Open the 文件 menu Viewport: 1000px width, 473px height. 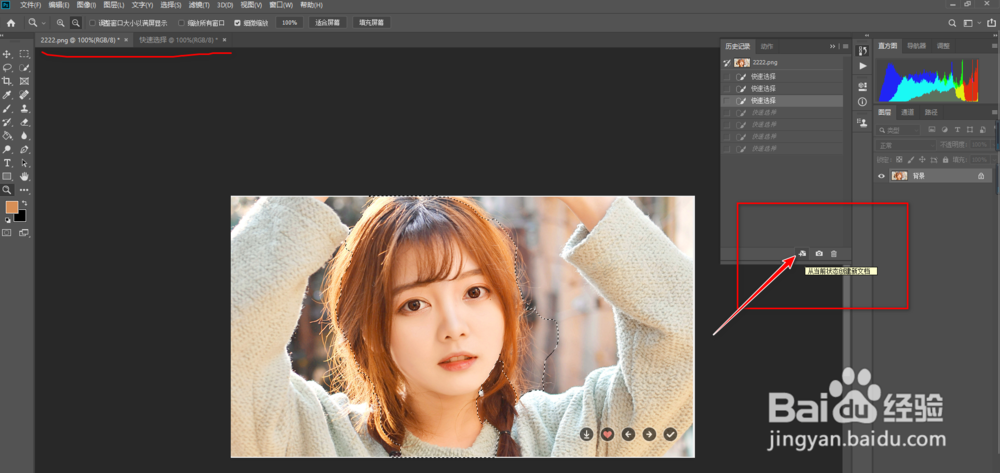pos(31,5)
